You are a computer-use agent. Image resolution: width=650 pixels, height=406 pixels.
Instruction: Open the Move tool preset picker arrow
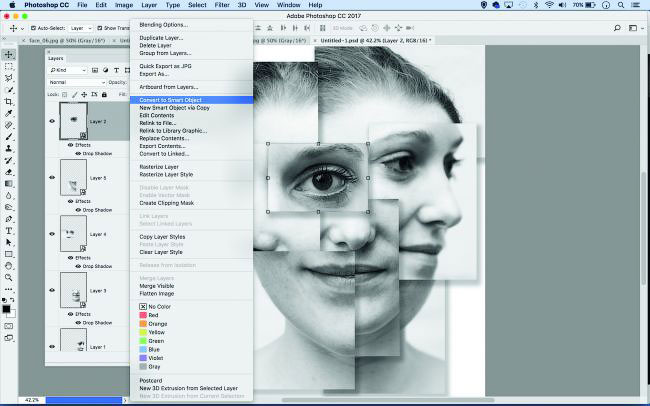22,29
